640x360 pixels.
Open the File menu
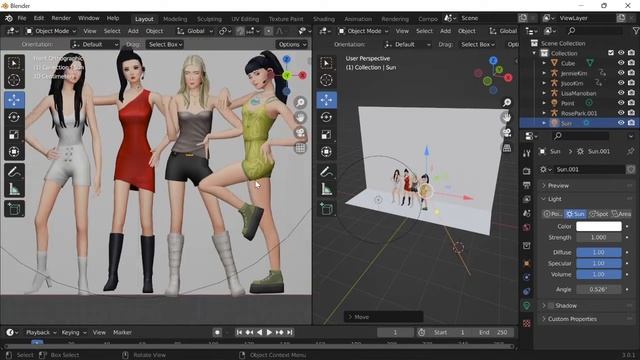pyautogui.click(x=22, y=18)
